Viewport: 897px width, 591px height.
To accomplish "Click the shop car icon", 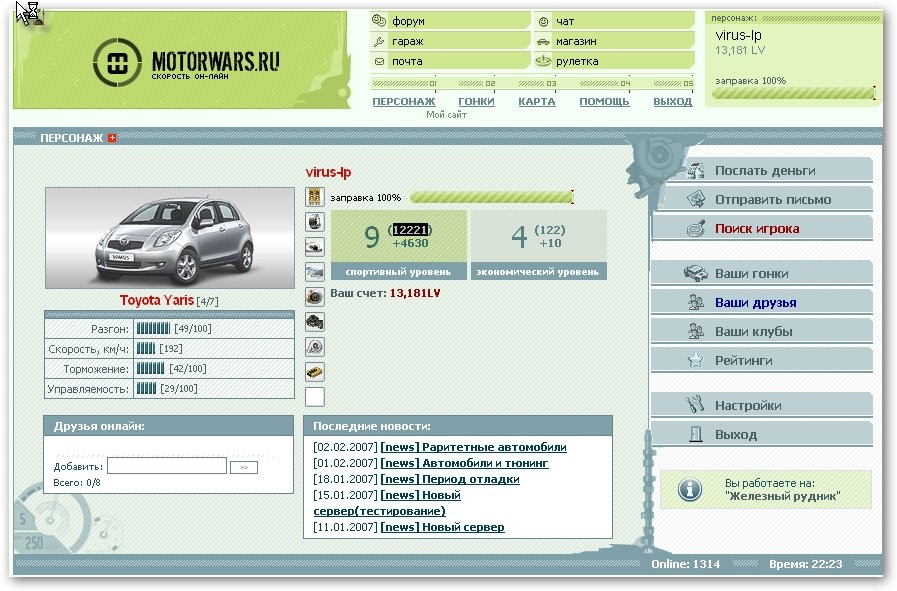I will 543,41.
